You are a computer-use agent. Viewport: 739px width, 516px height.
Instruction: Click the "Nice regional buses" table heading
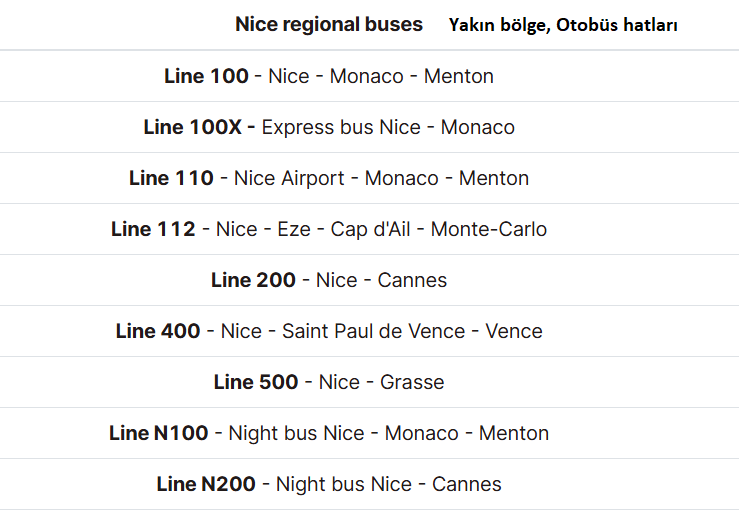(x=329, y=24)
